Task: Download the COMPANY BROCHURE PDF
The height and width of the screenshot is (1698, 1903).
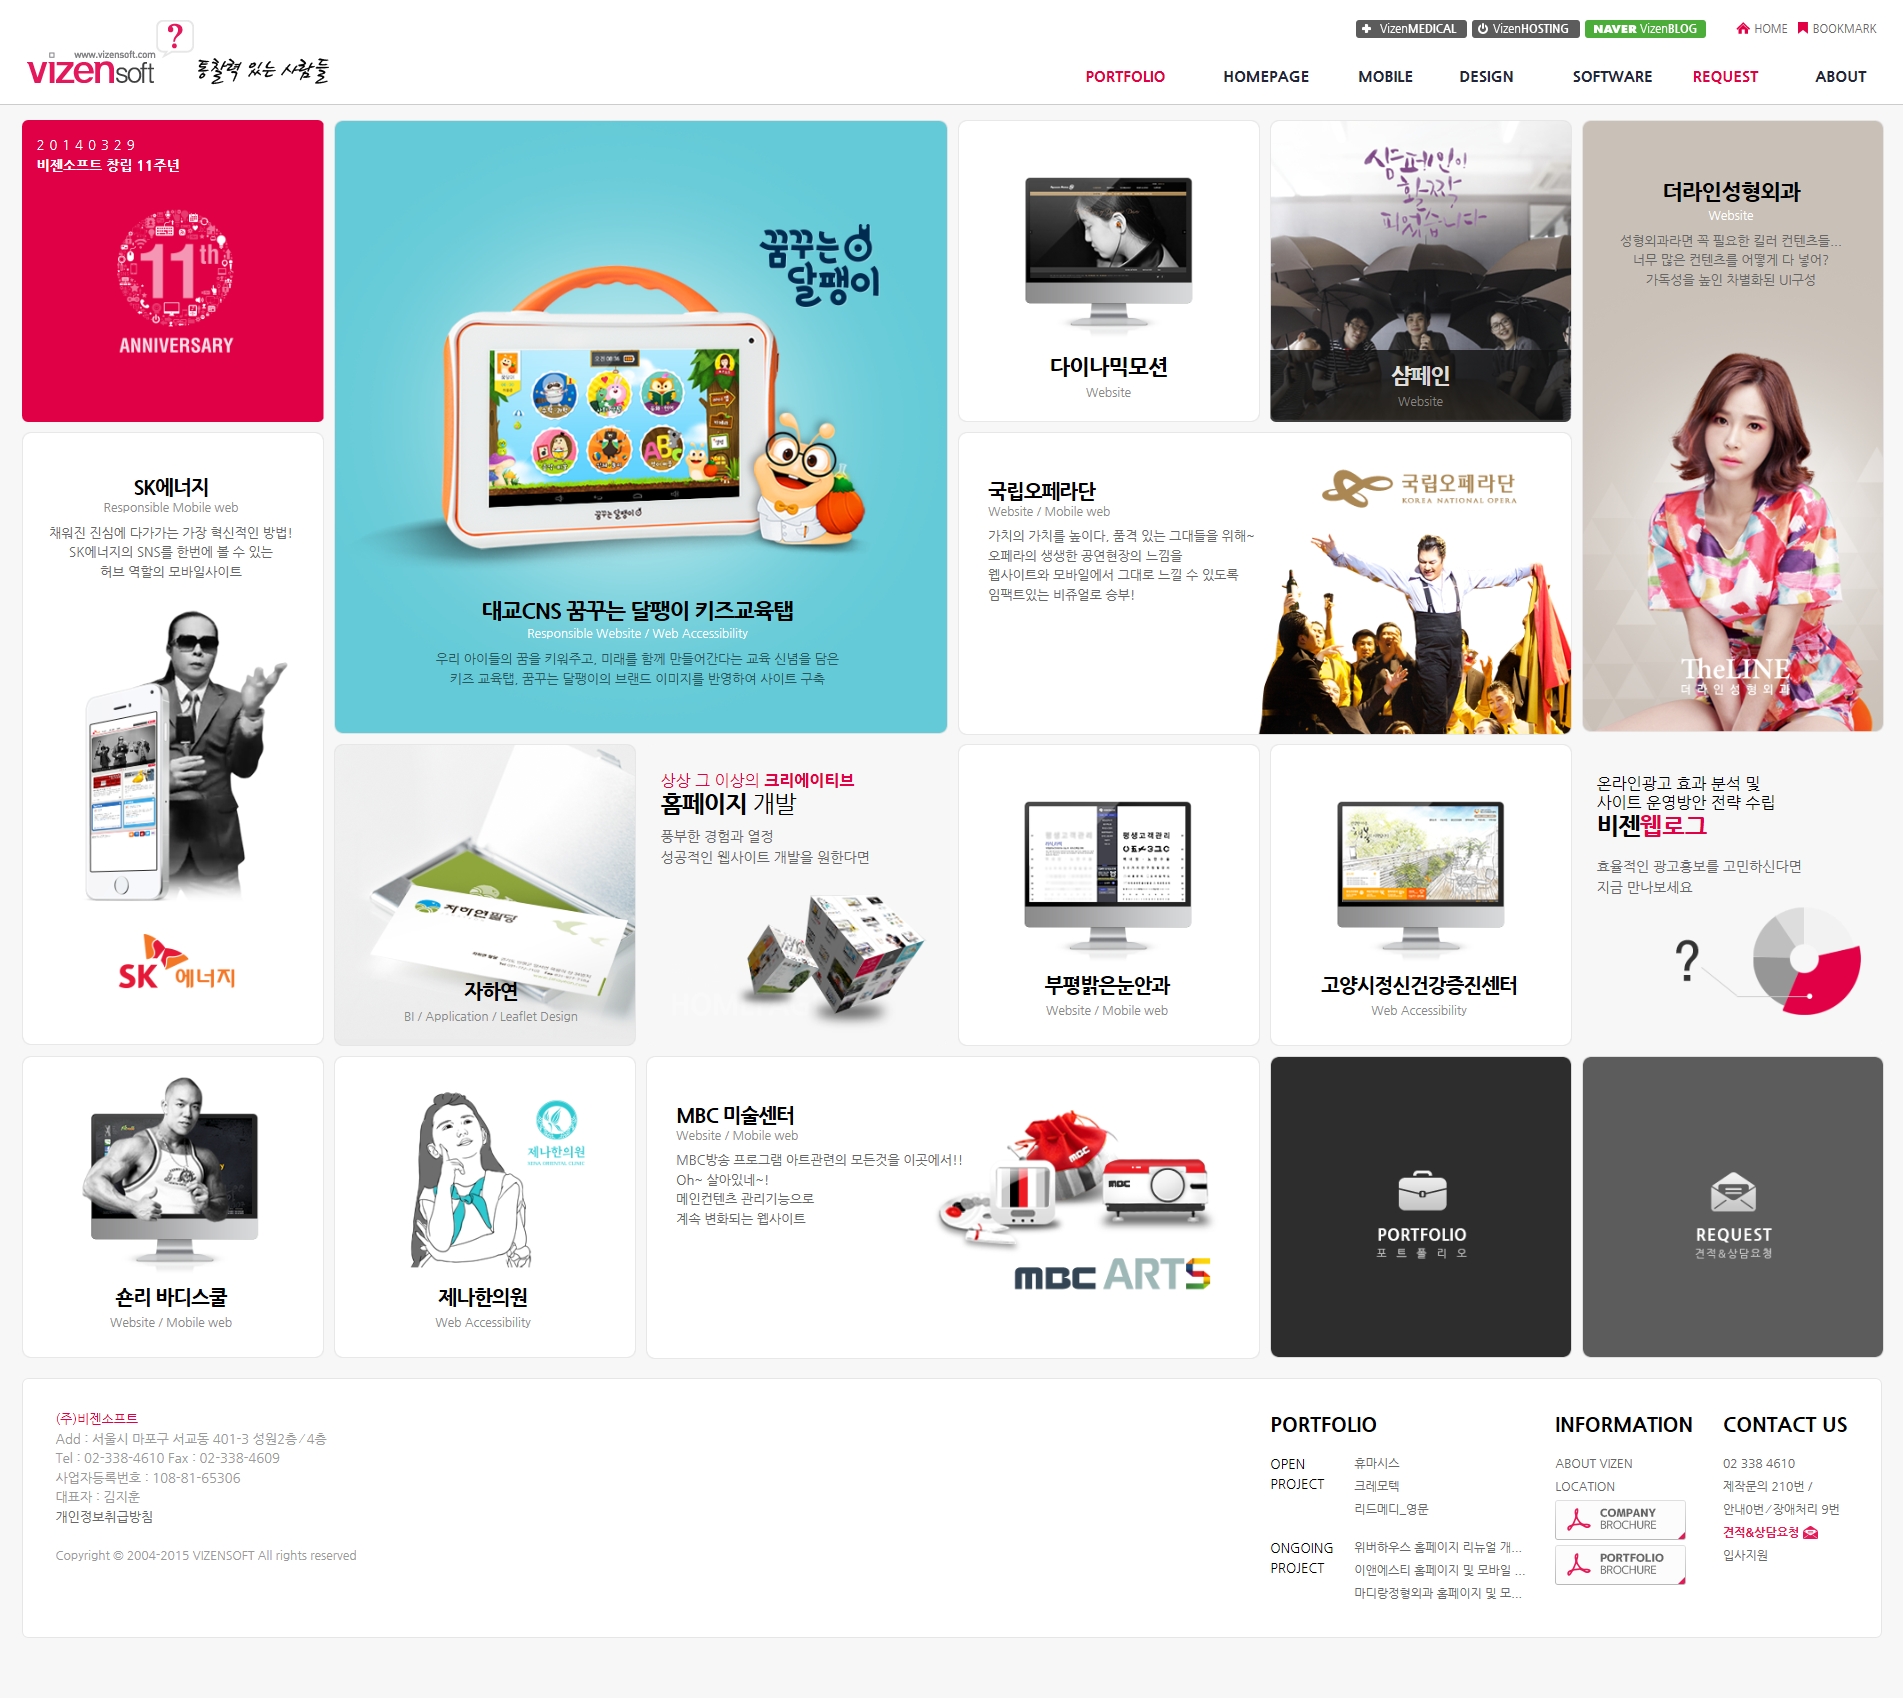Action: click(1620, 1520)
